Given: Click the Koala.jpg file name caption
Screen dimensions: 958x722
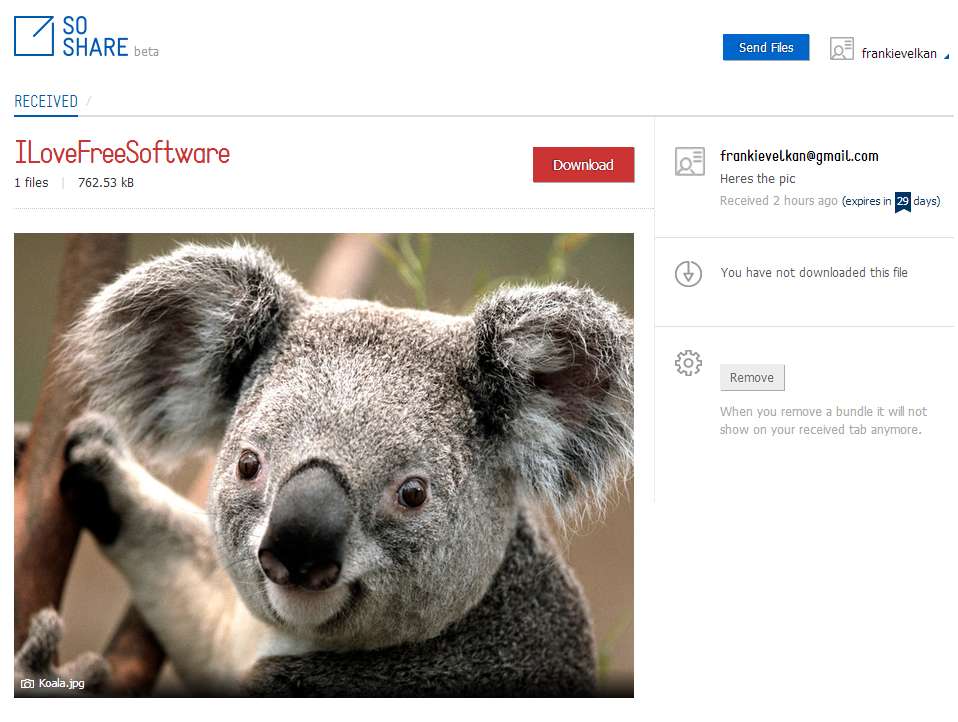Looking at the screenshot, I should coord(62,683).
